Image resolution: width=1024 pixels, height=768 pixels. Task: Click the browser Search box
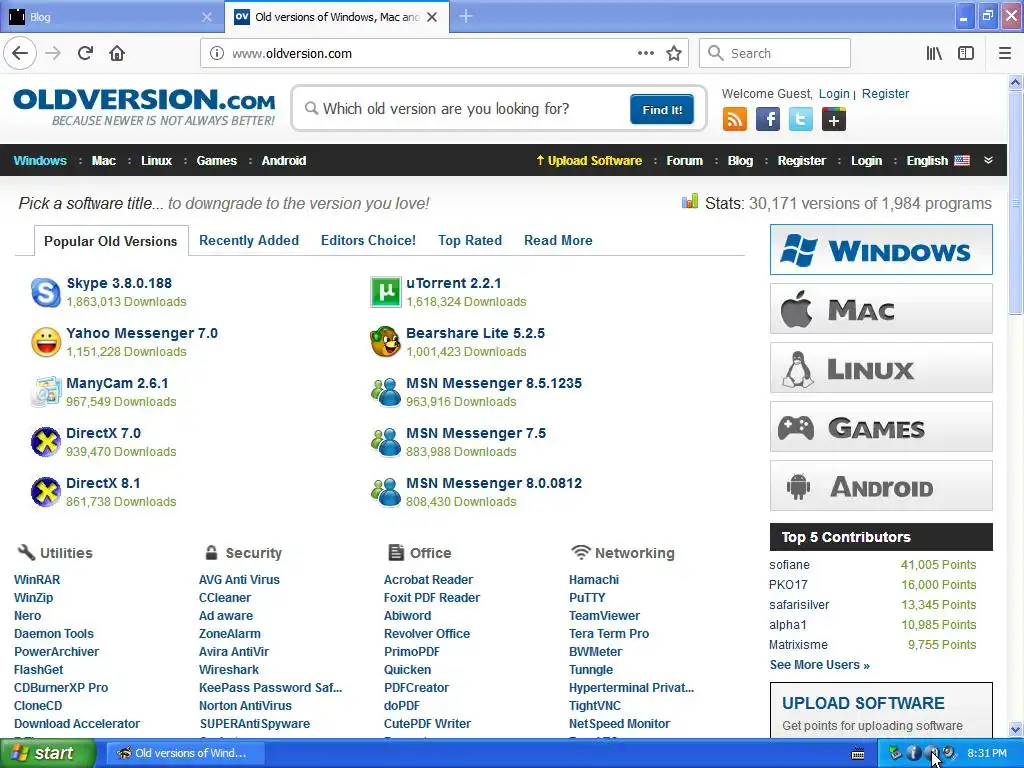click(x=775, y=54)
